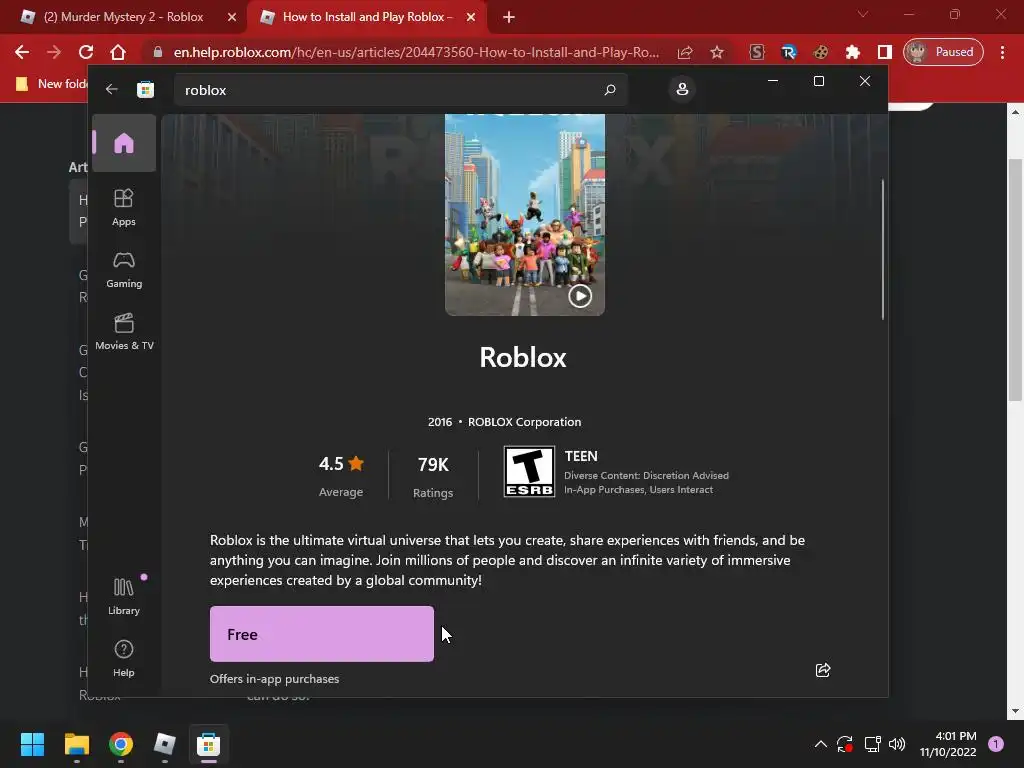This screenshot has height=768, width=1024.
Task: Open the Windows Start menu
Action: pos(32,744)
